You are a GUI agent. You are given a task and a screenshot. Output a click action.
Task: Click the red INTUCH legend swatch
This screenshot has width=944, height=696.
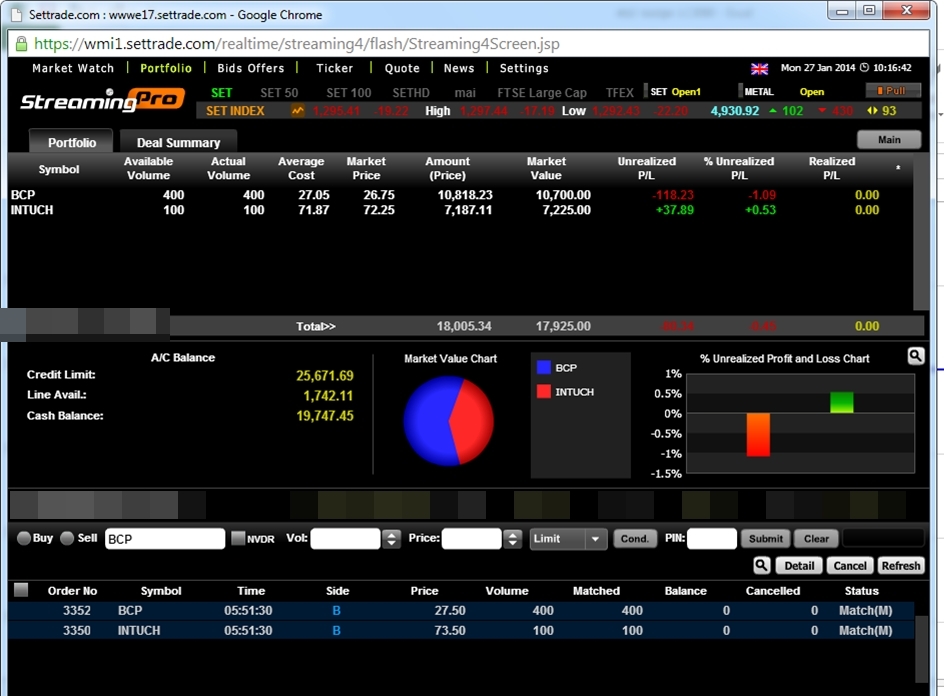543,391
